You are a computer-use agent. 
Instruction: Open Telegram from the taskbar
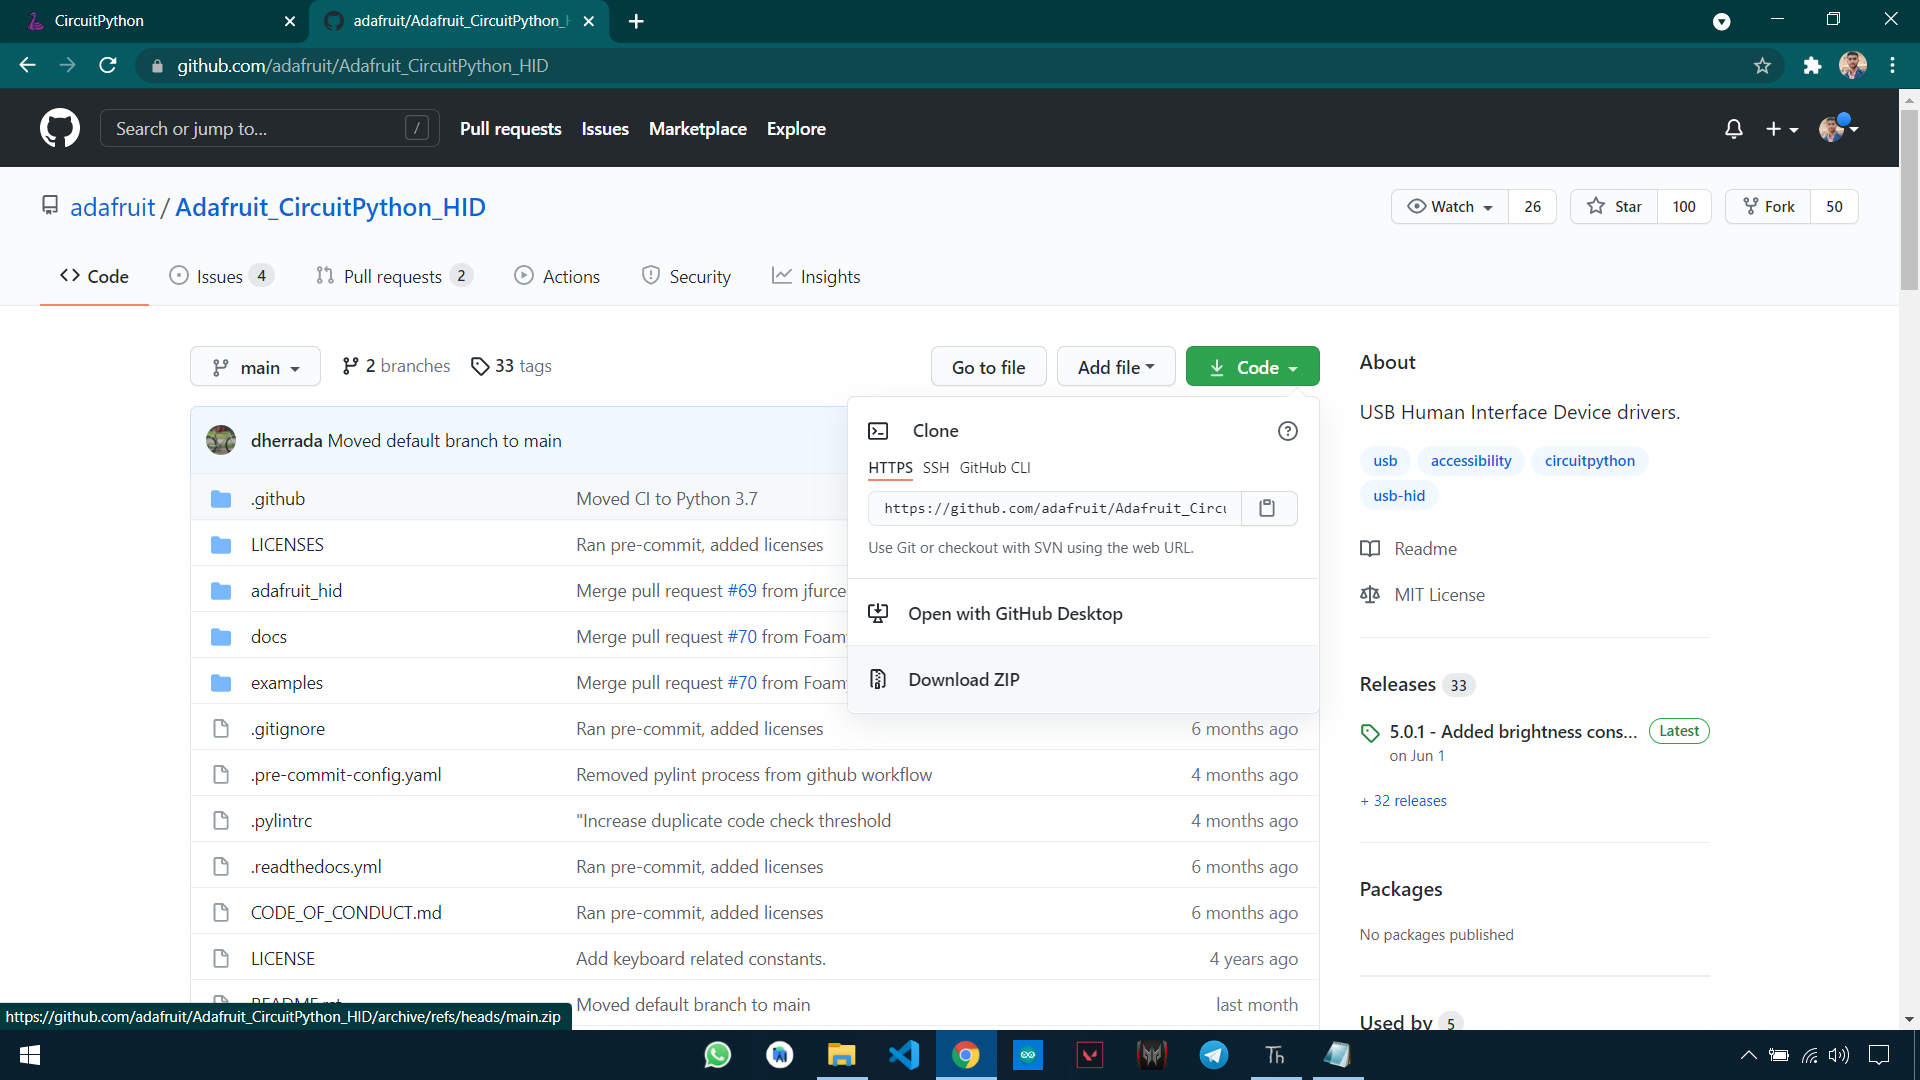(1213, 1055)
